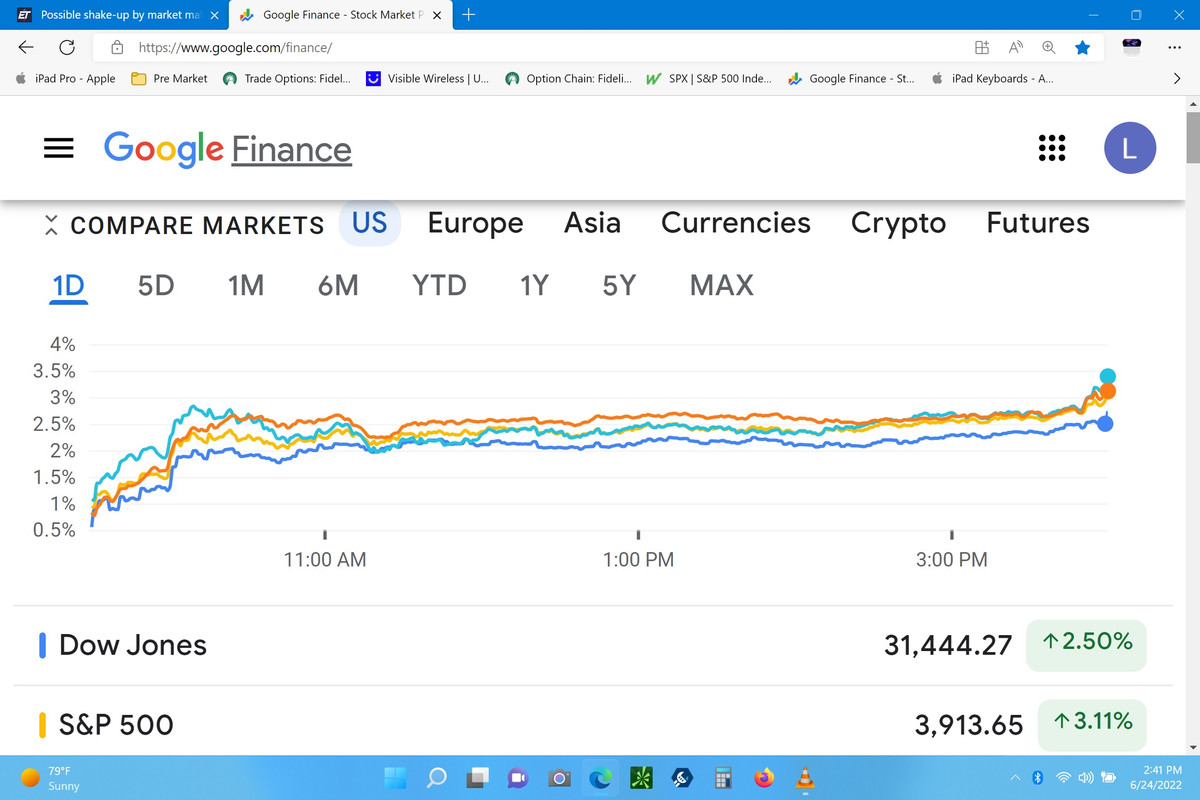Open iPad Pro - Apple bookmark
This screenshot has width=1200, height=800.
[x=65, y=78]
